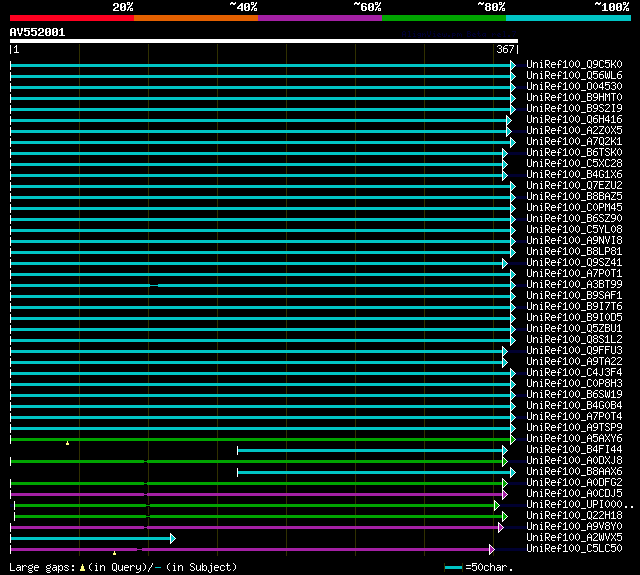Click the short cyan A2WVX5 alignment arrowhead
The image size is (640, 575).
173,539
